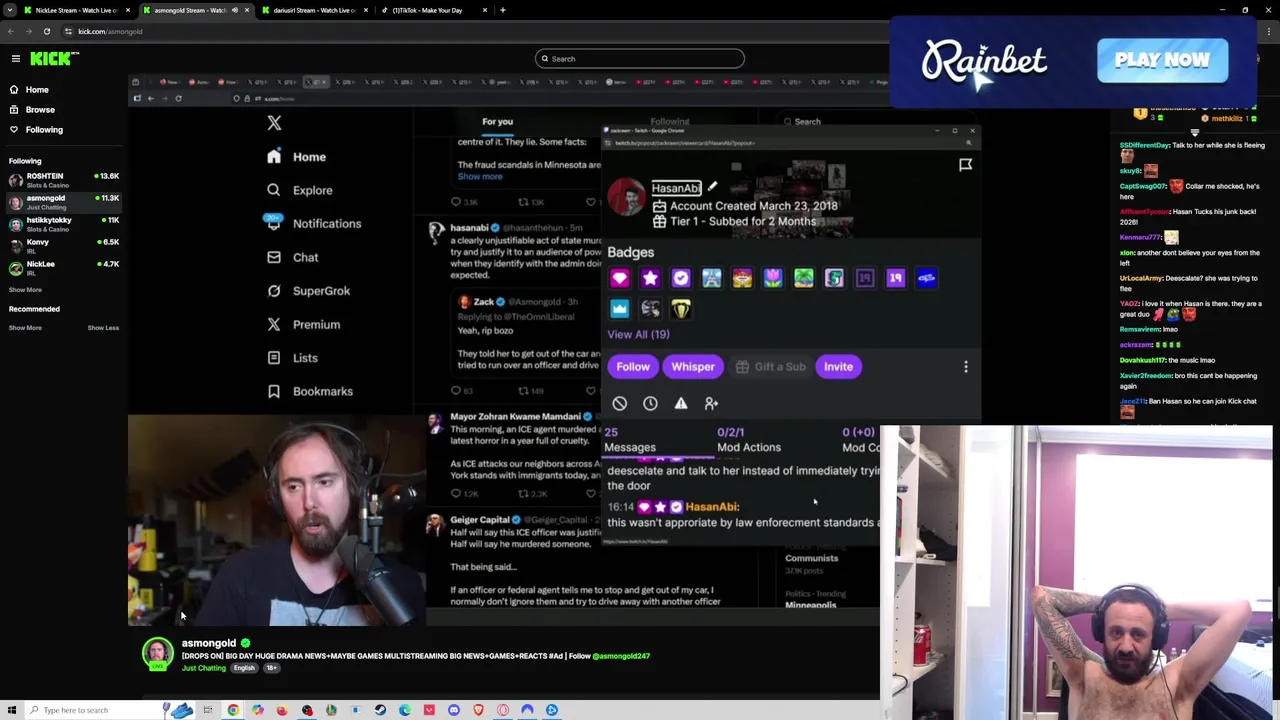Open Steam from the taskbar

380,710
